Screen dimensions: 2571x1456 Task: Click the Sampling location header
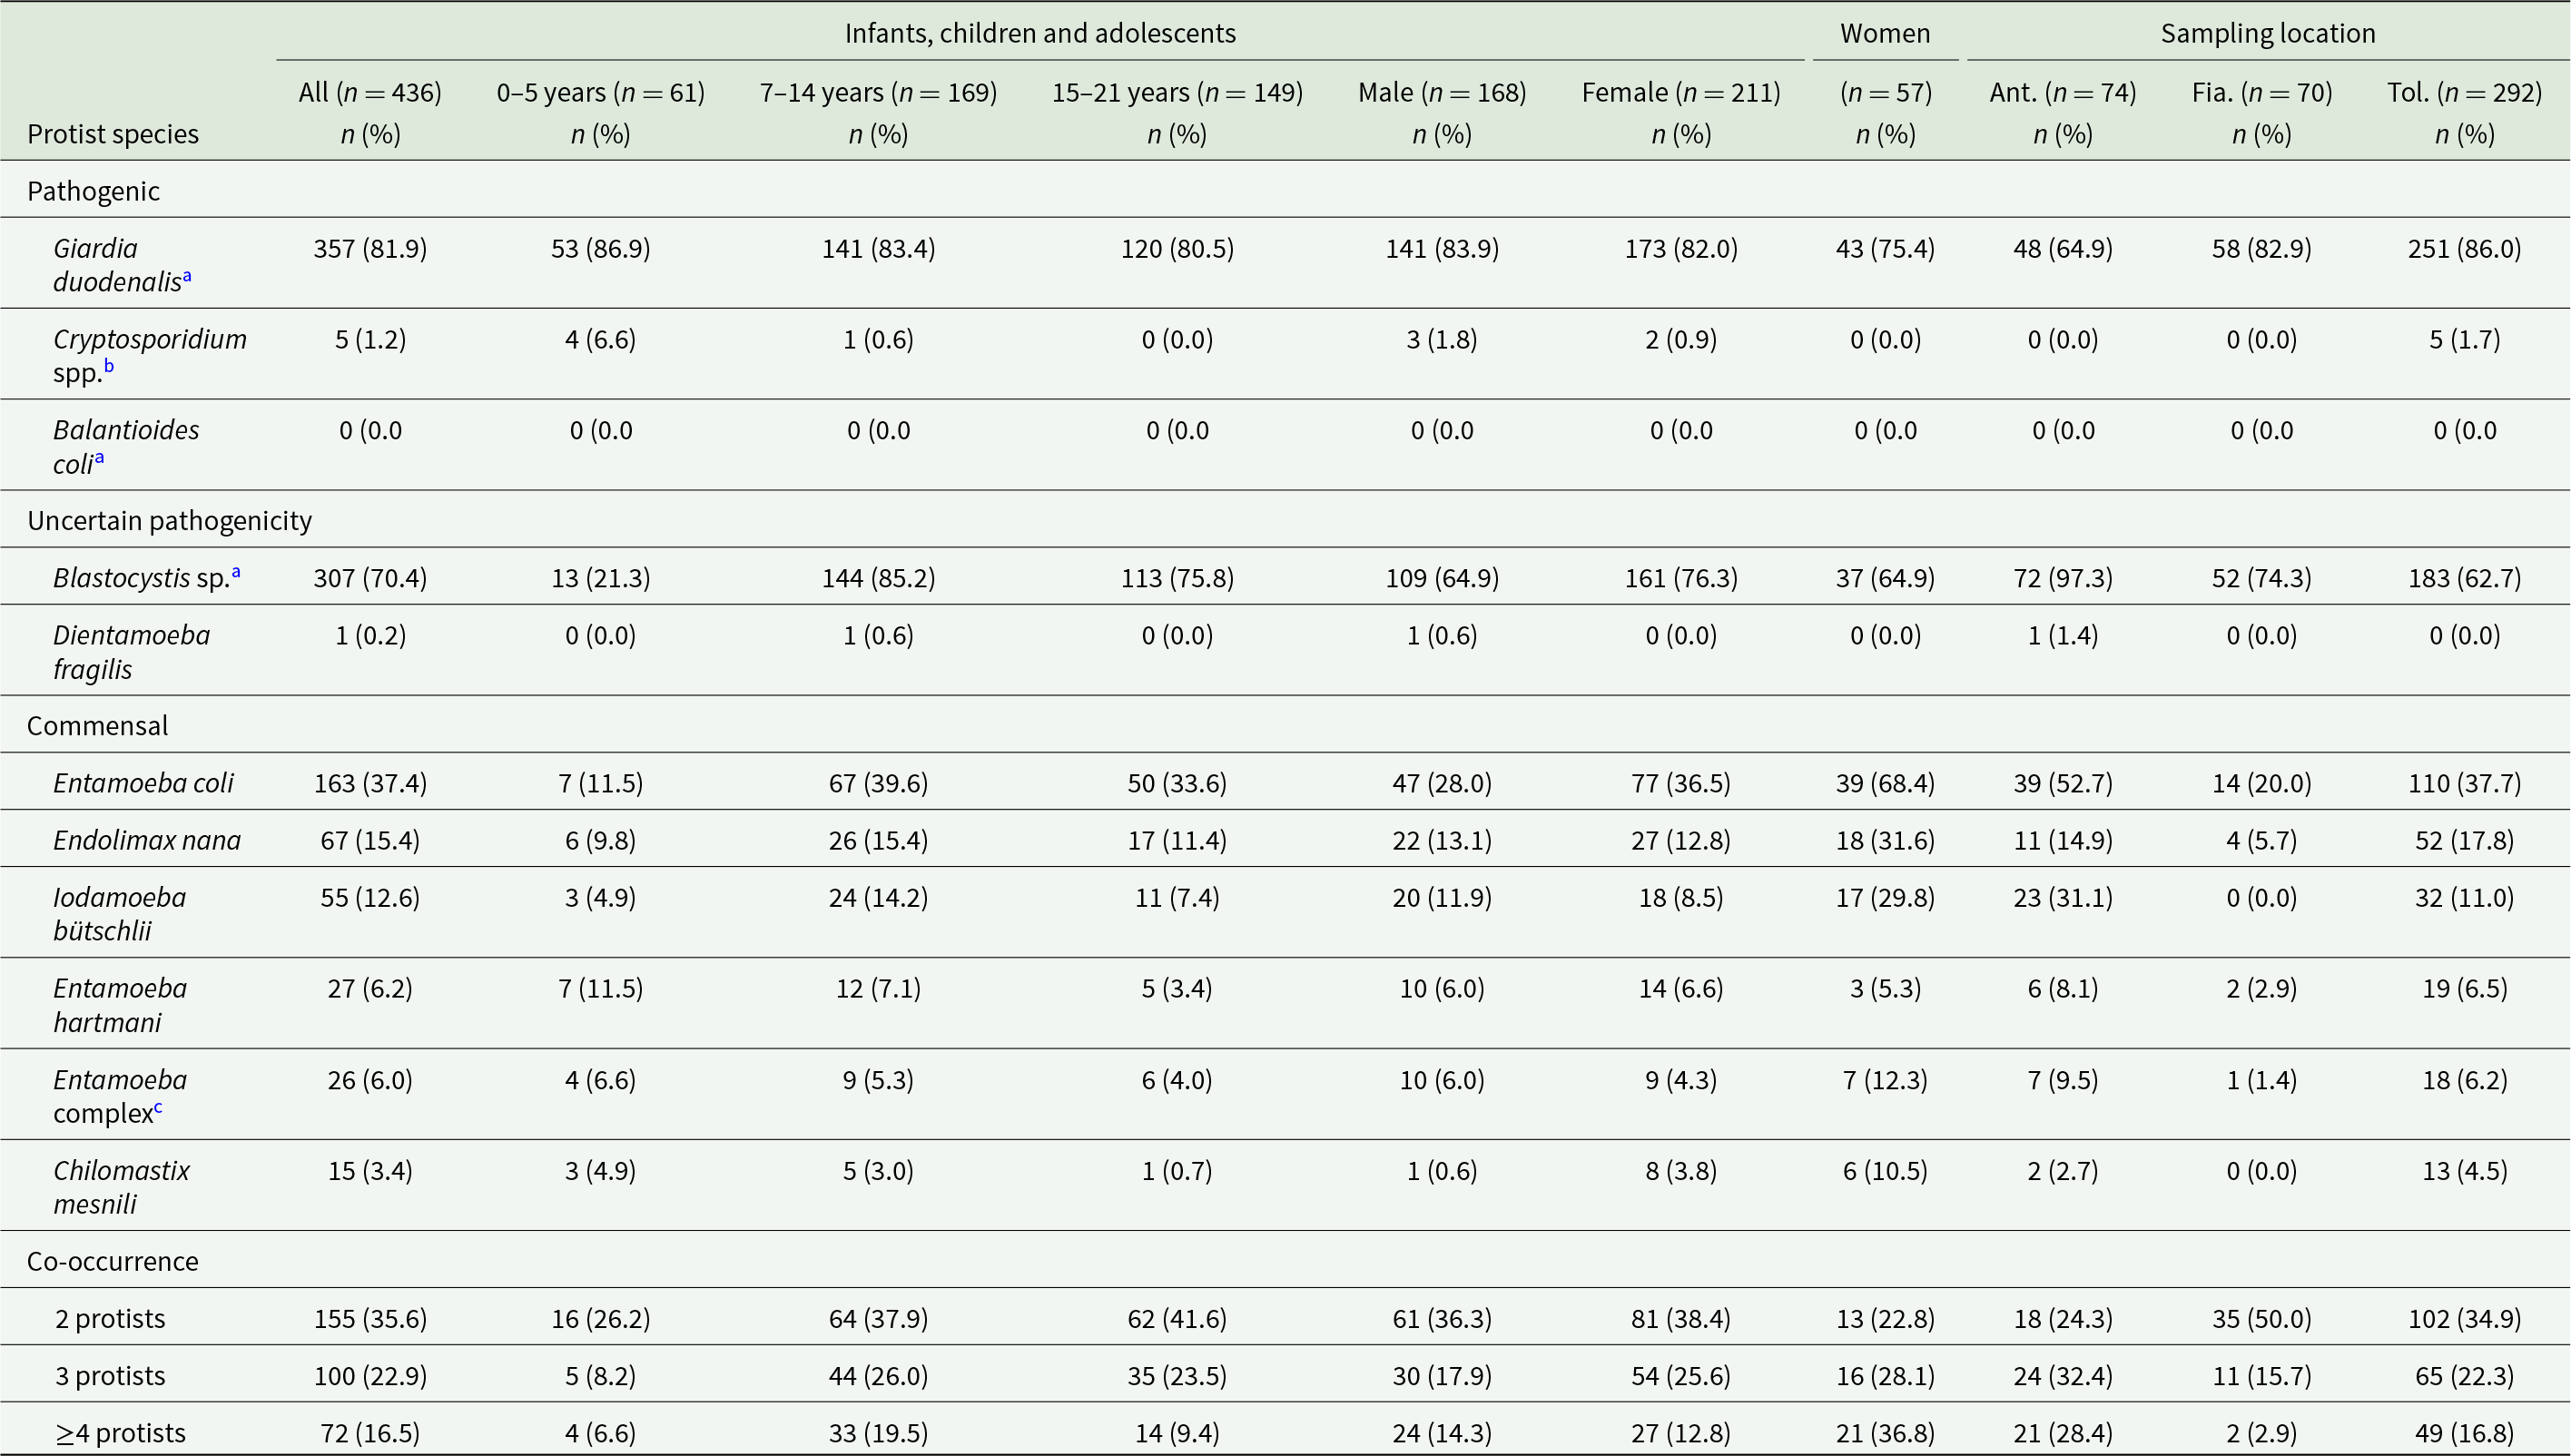point(2267,33)
